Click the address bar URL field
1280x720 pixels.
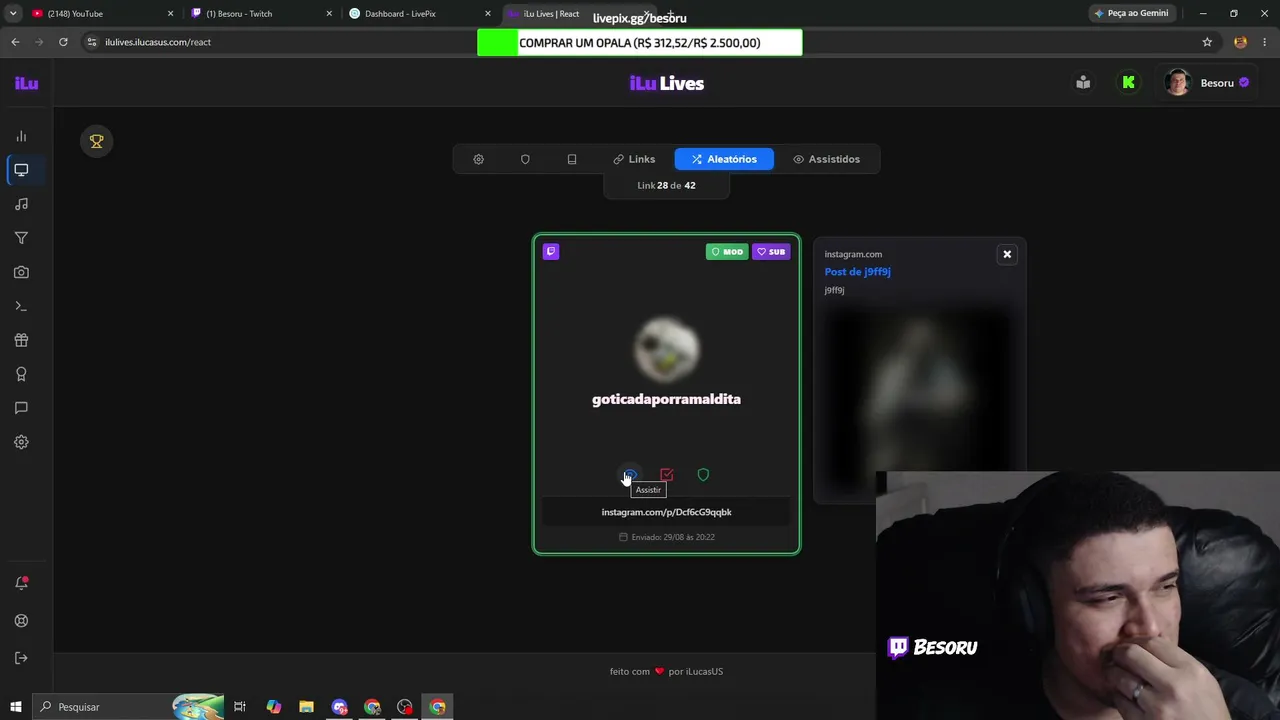pyautogui.click(x=640, y=42)
